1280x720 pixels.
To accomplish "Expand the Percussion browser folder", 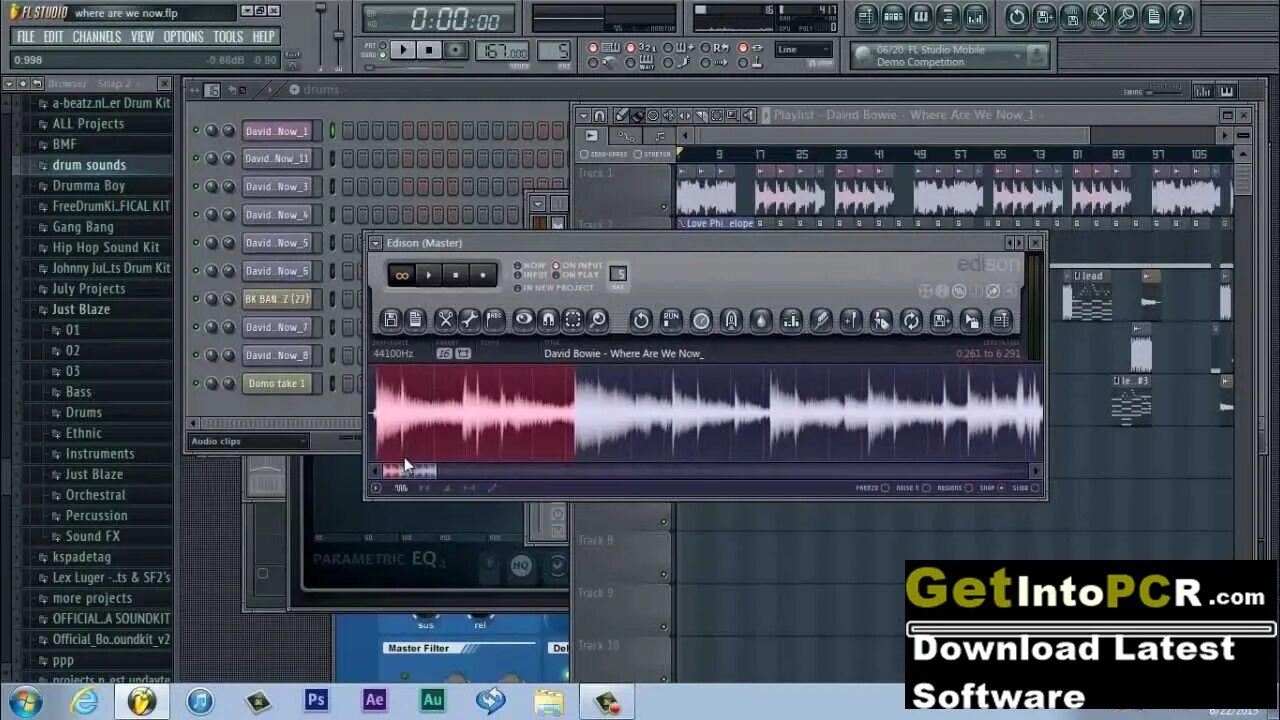I will click(96, 515).
